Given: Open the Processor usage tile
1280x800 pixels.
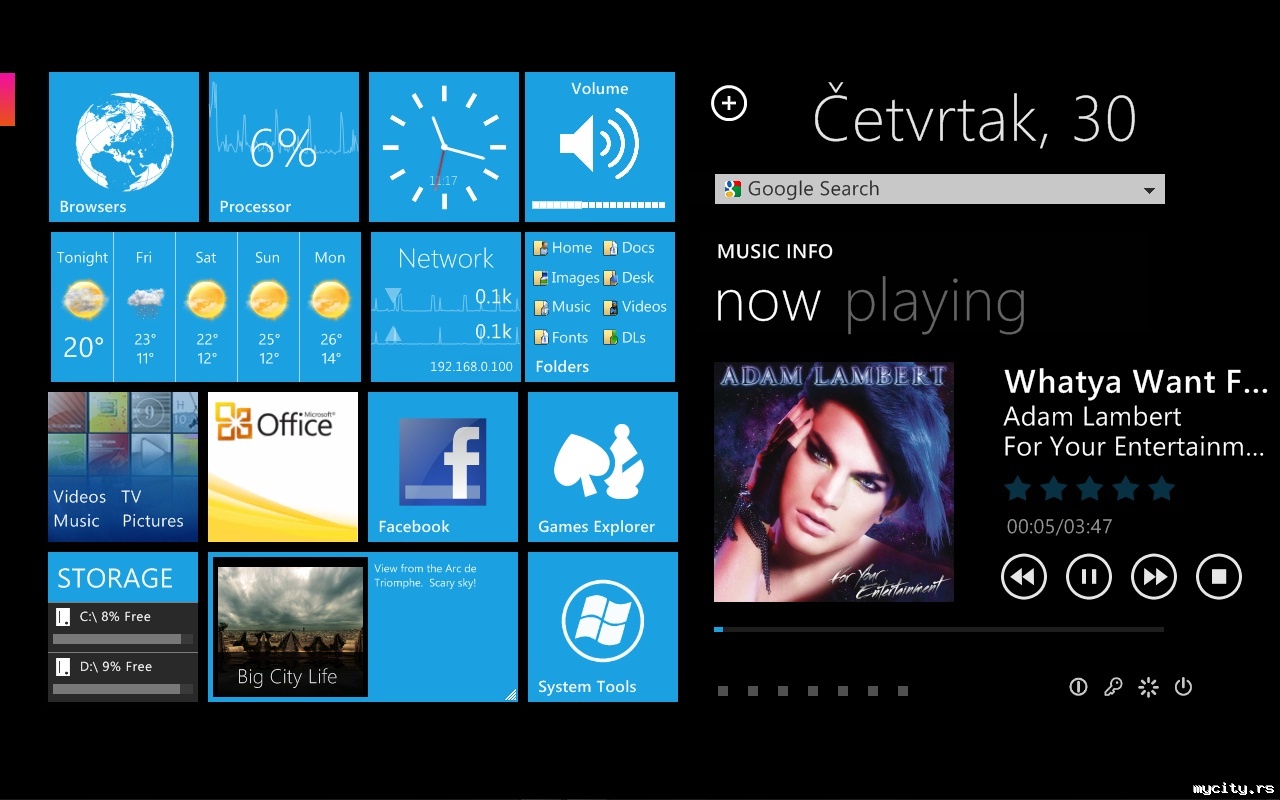Looking at the screenshot, I should [x=284, y=147].
